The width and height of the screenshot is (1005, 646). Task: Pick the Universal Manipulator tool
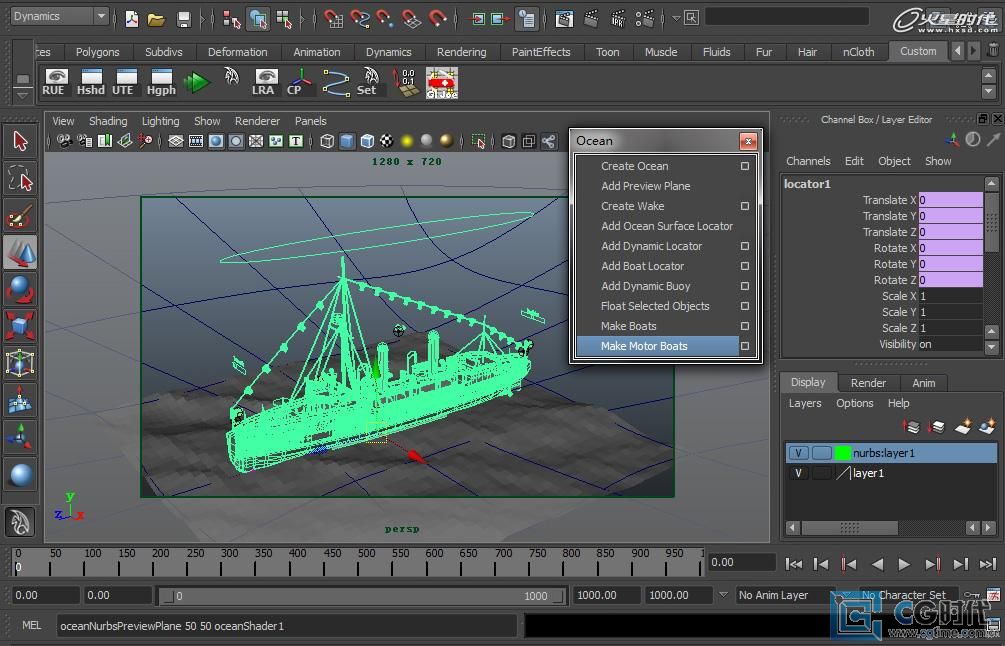tap(21, 363)
